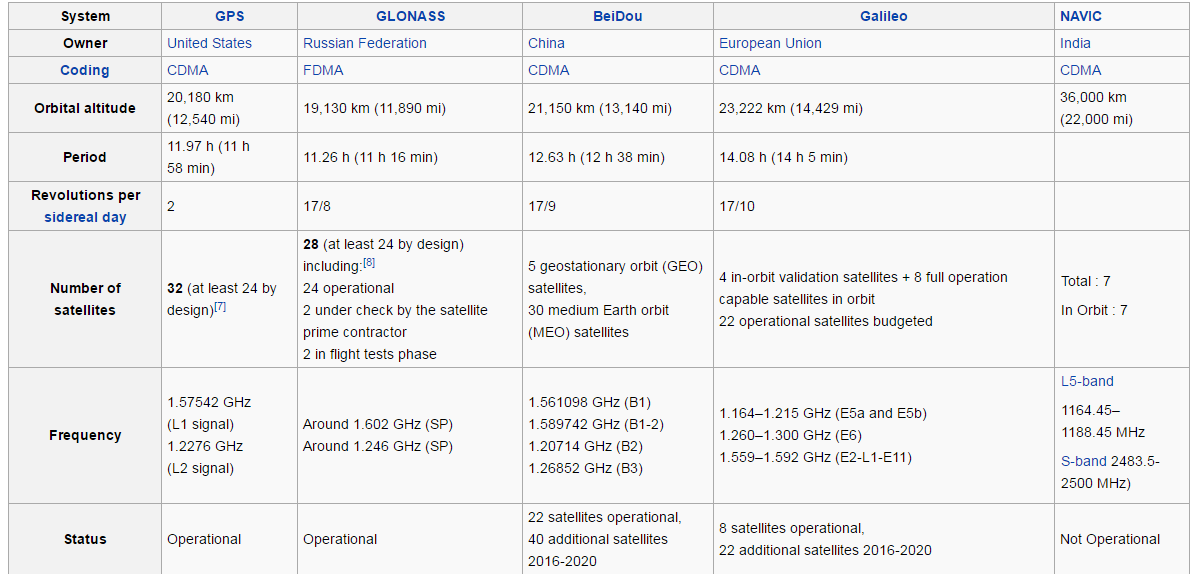Screen dimensions: 1191x574
Task: Click the India owner link
Action: point(1075,43)
